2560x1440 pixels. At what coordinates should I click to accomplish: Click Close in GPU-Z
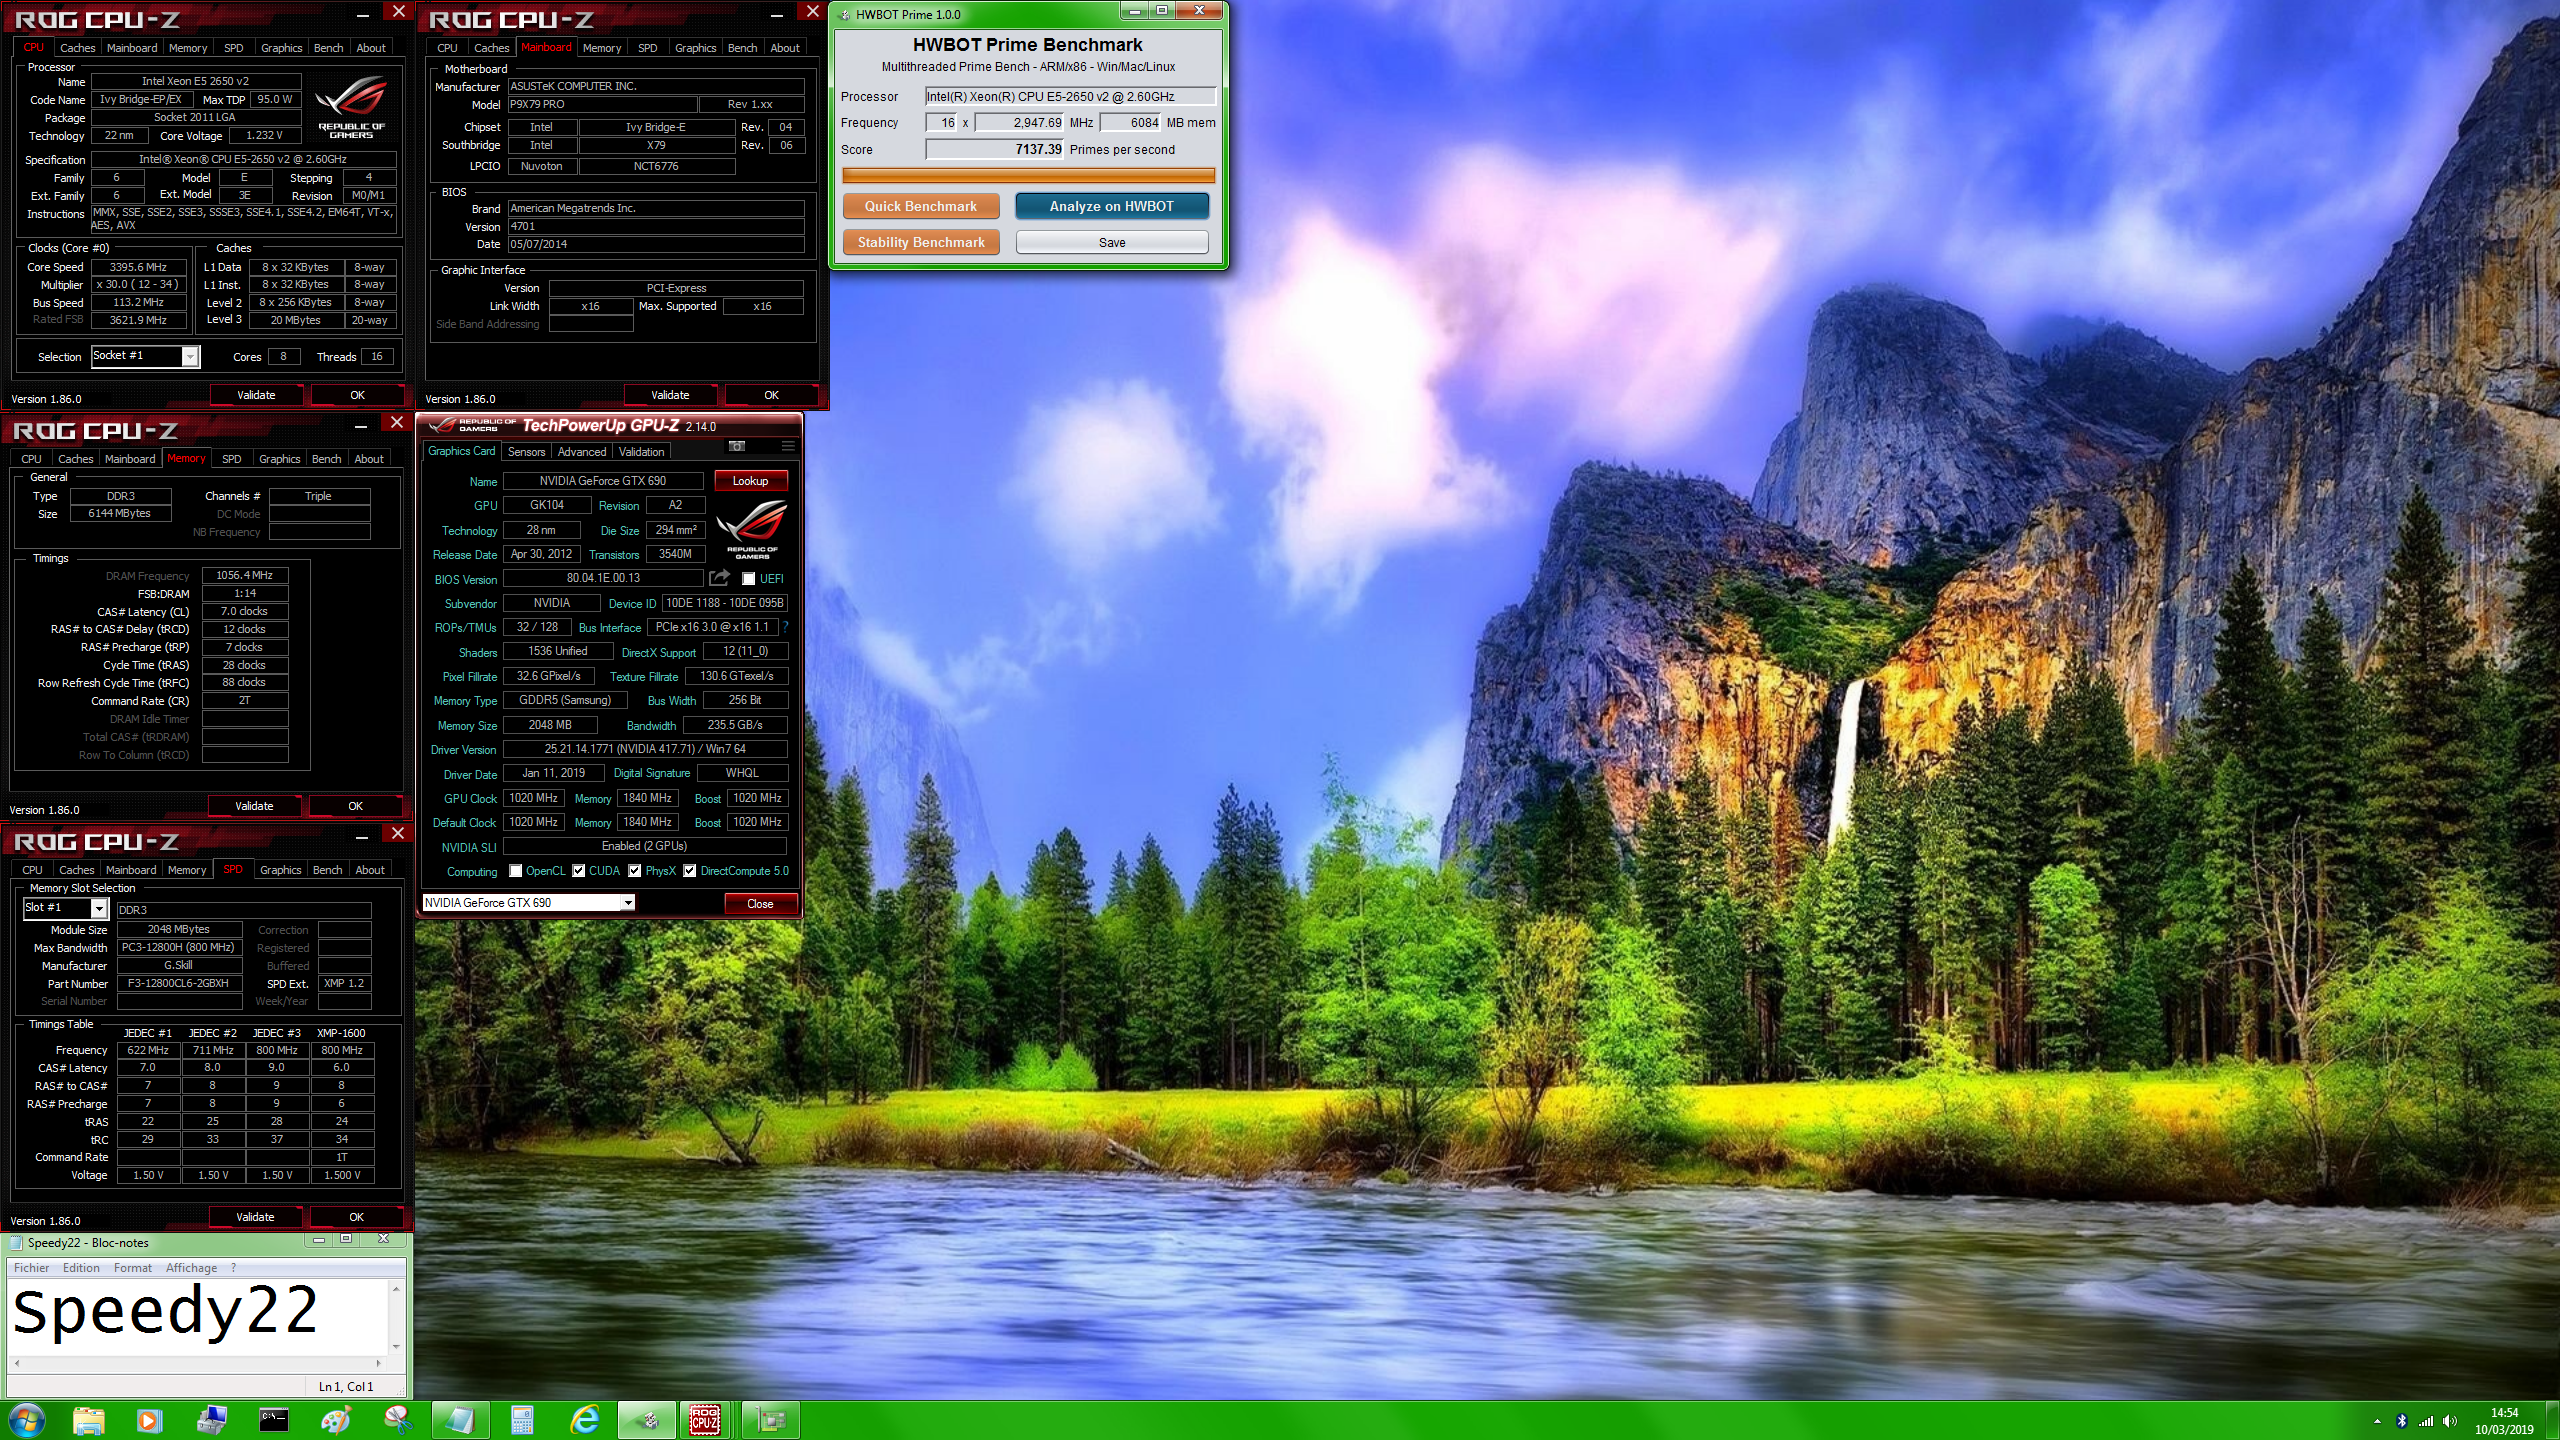click(x=760, y=904)
